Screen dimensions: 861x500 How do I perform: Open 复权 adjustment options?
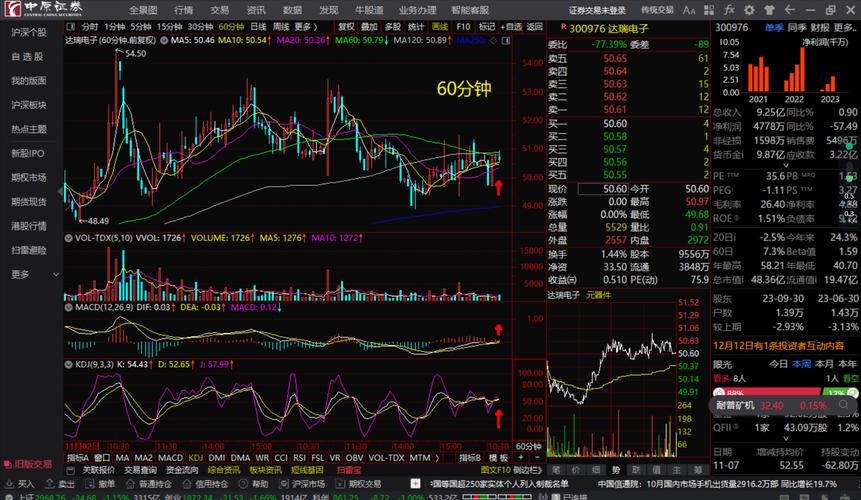346,26
